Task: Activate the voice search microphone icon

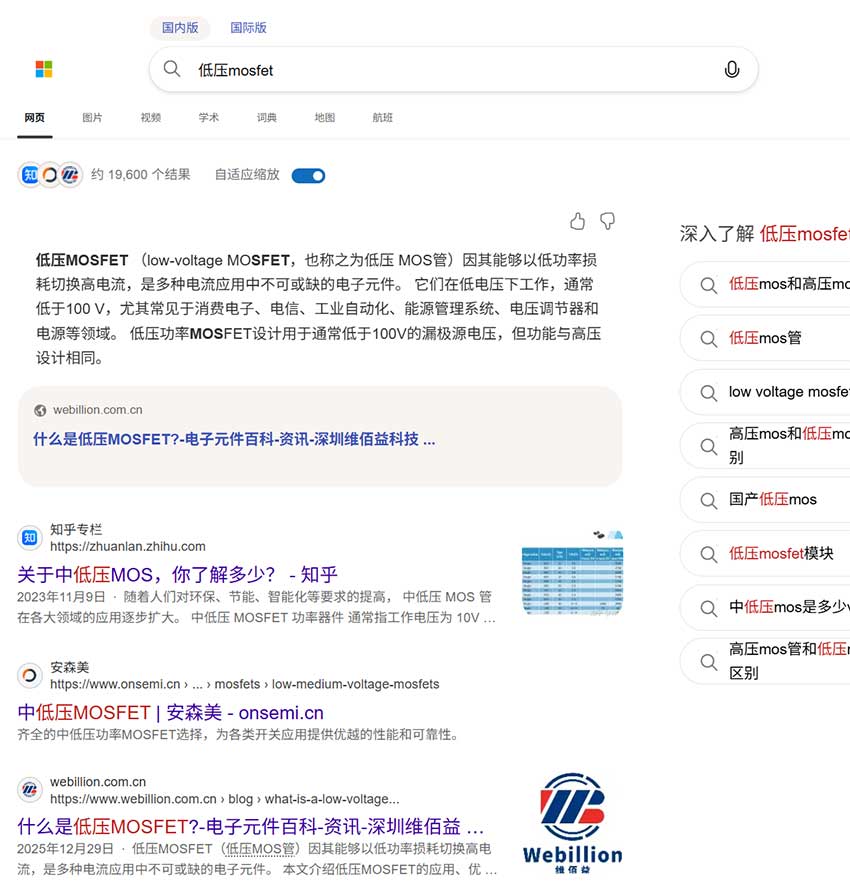Action: point(732,69)
